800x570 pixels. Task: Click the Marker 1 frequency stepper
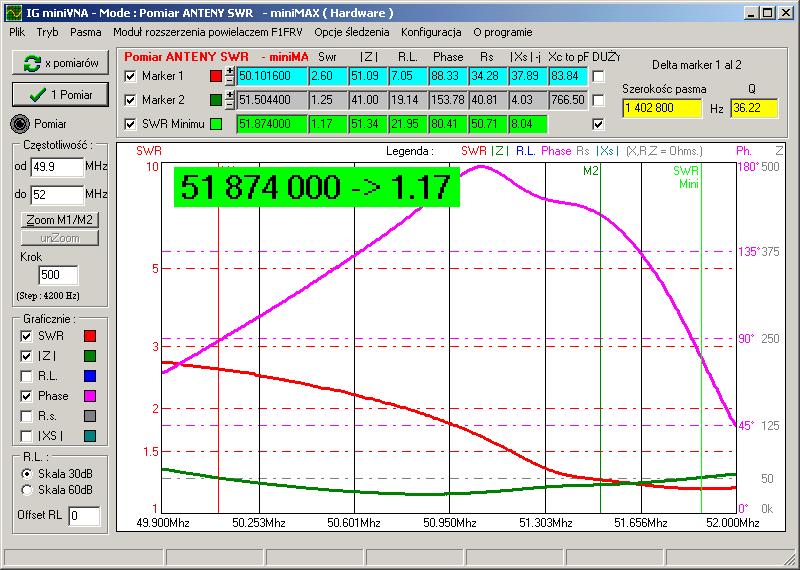pos(230,76)
